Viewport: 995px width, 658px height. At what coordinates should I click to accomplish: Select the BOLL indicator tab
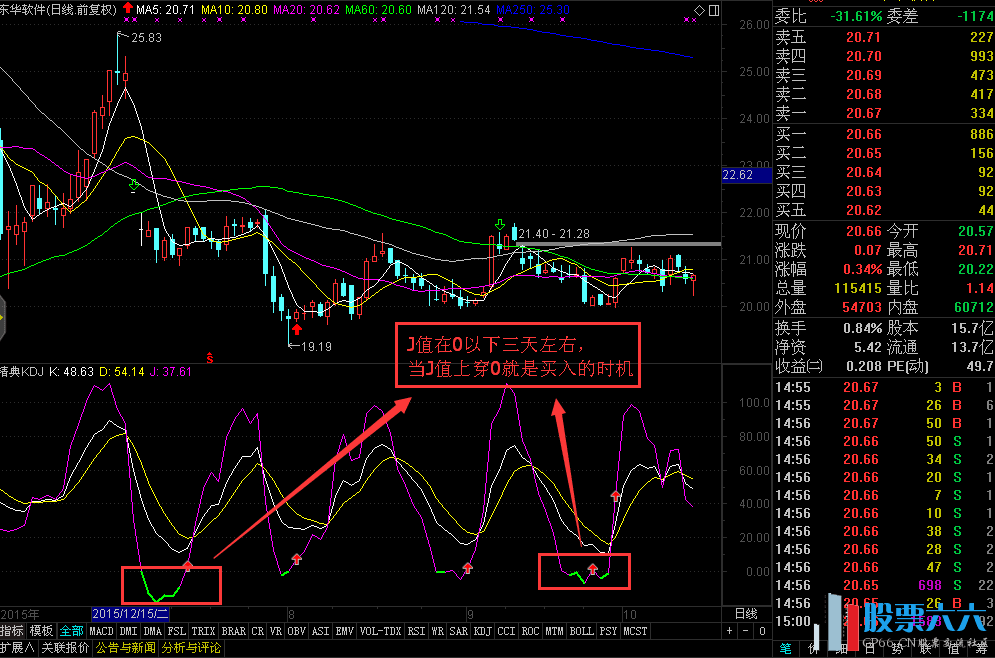click(581, 631)
